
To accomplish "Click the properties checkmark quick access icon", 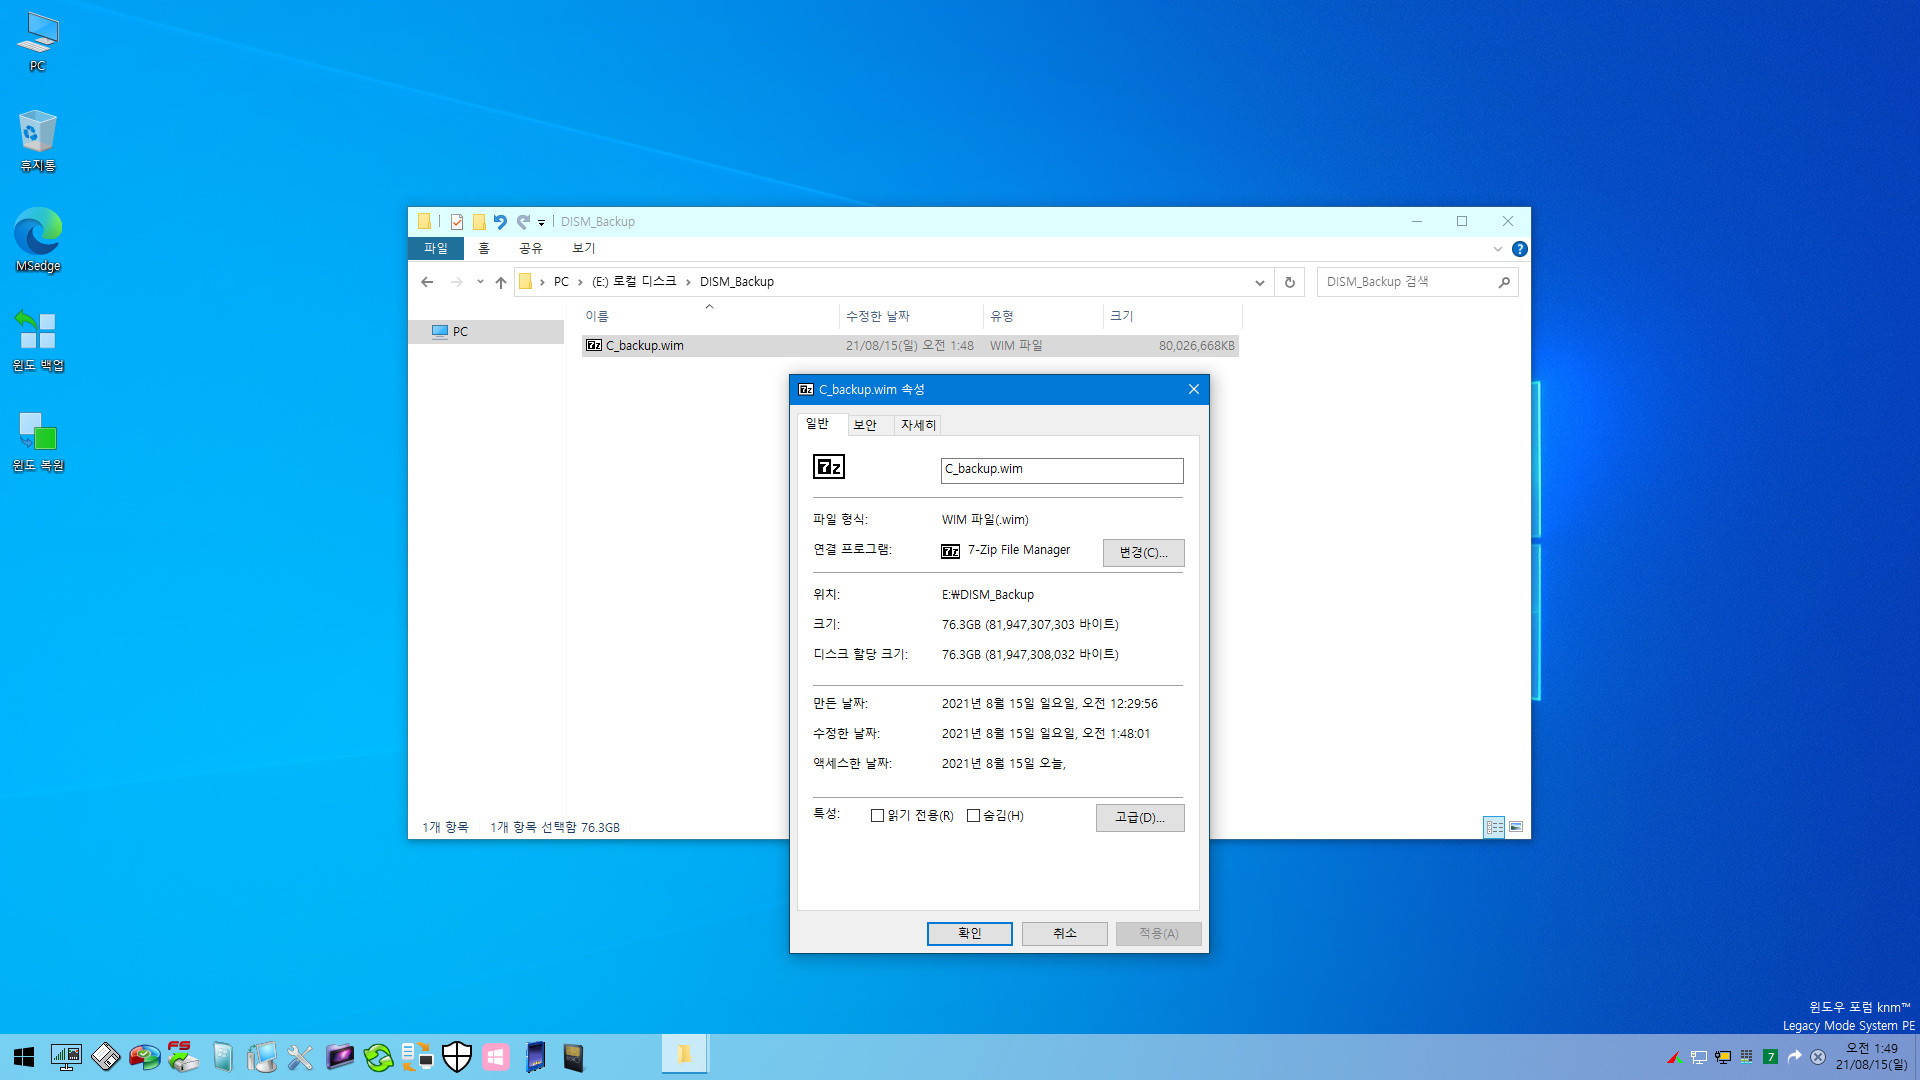I will tap(457, 222).
